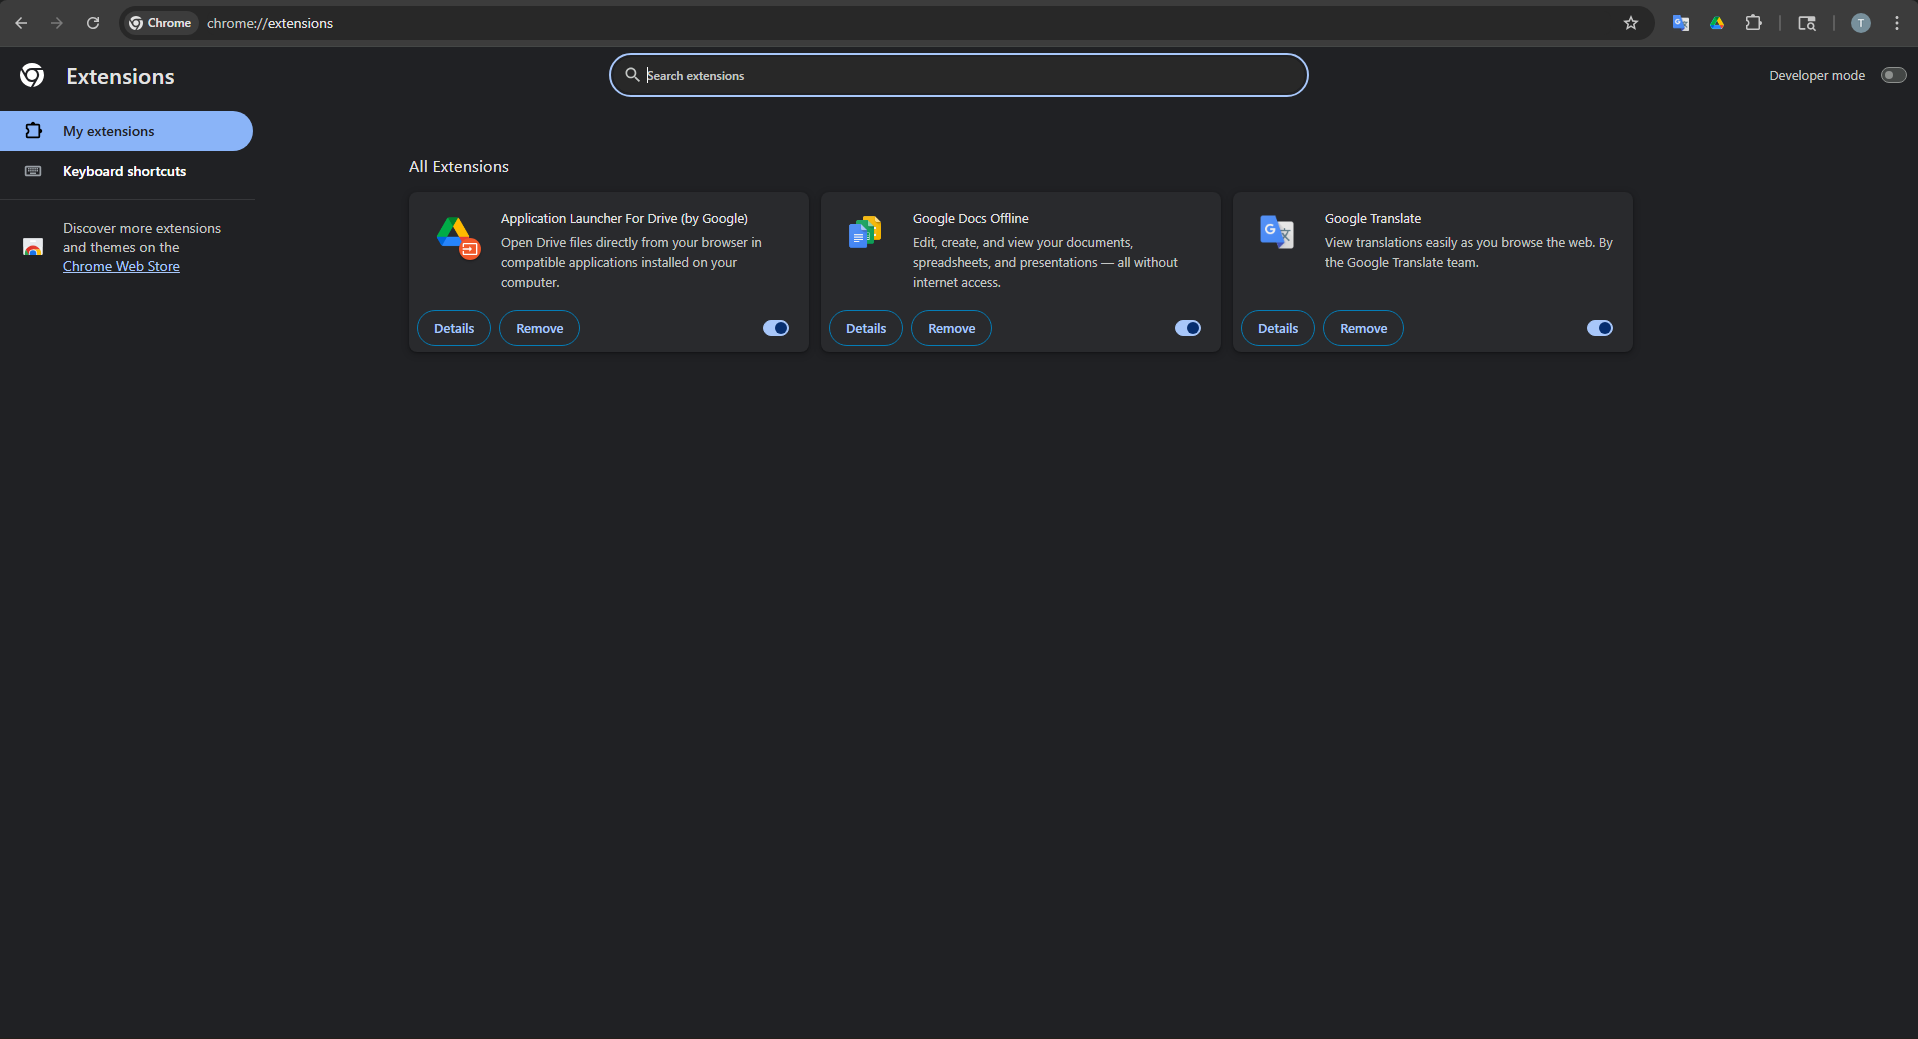Reload the extensions page
This screenshot has width=1918, height=1039.
tap(93, 23)
